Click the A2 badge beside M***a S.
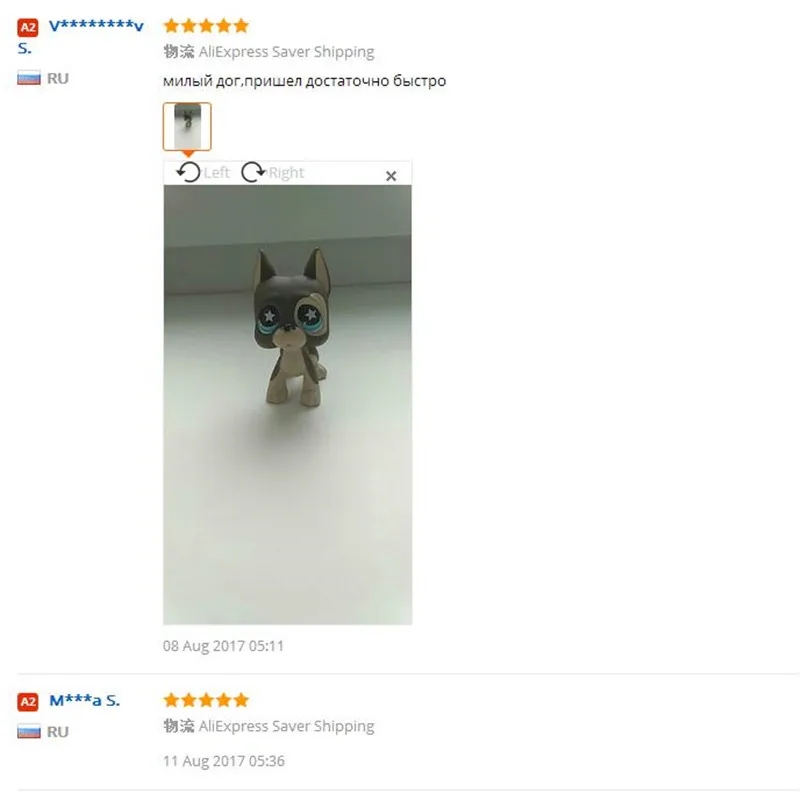 (x=28, y=702)
